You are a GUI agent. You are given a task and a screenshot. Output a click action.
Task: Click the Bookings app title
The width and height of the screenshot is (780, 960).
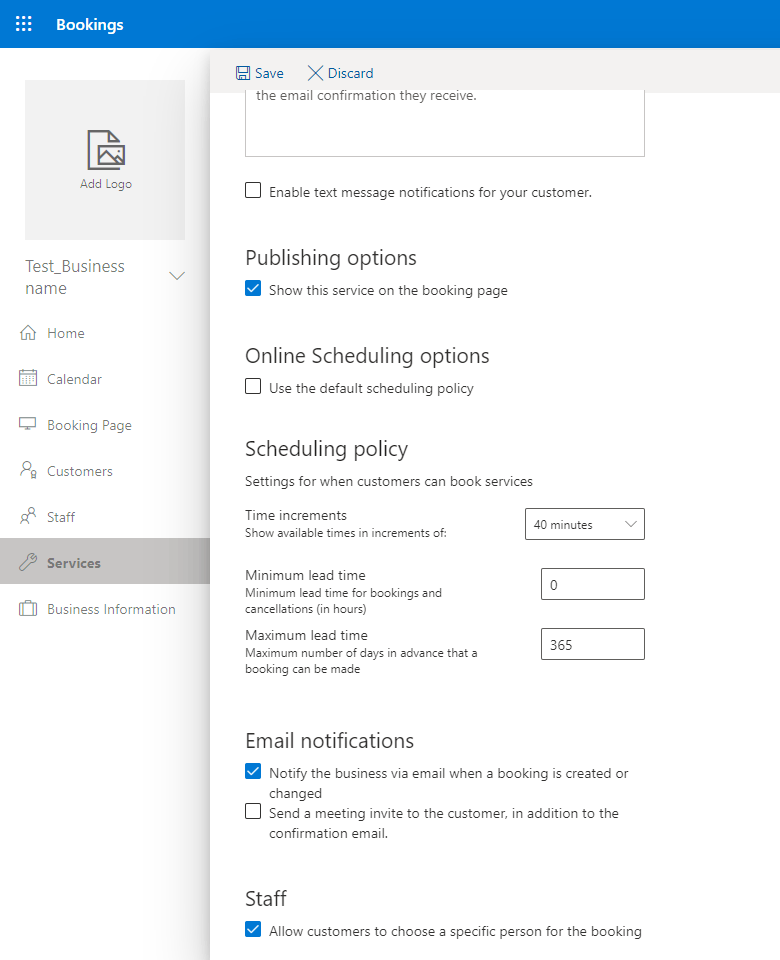coord(90,24)
